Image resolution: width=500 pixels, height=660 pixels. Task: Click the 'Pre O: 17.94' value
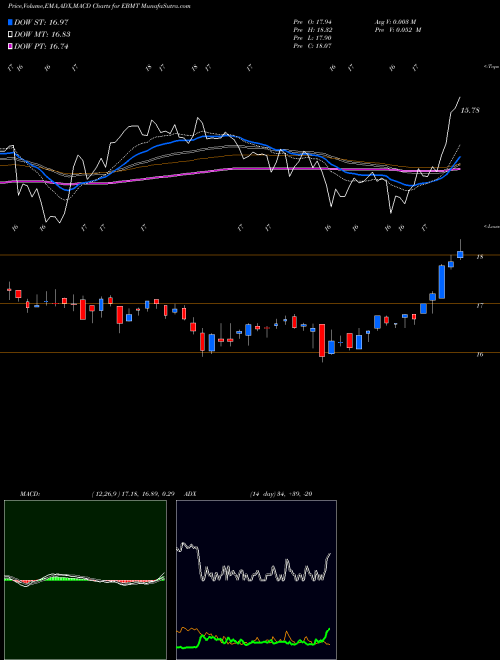point(313,21)
